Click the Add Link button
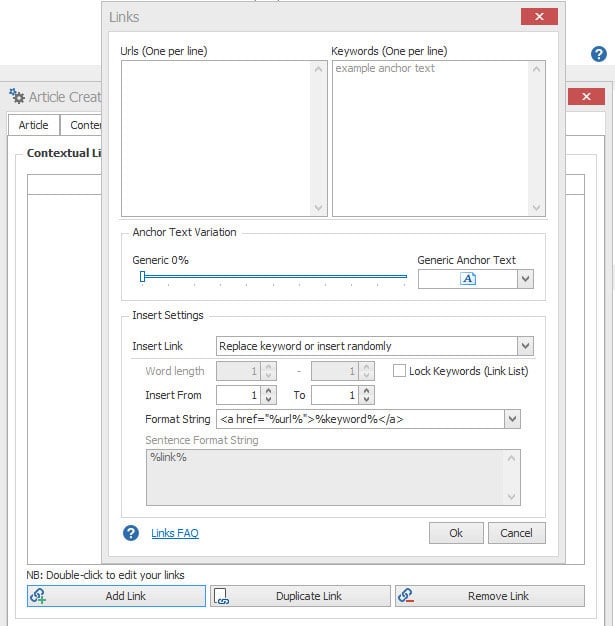Image resolution: width=615 pixels, height=626 pixels. pos(116,596)
